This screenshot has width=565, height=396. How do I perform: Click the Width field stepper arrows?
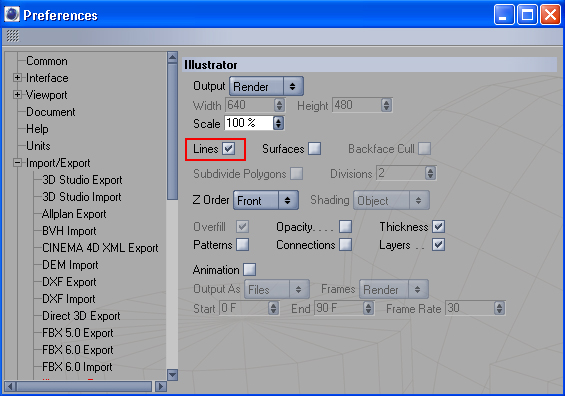[279, 105]
